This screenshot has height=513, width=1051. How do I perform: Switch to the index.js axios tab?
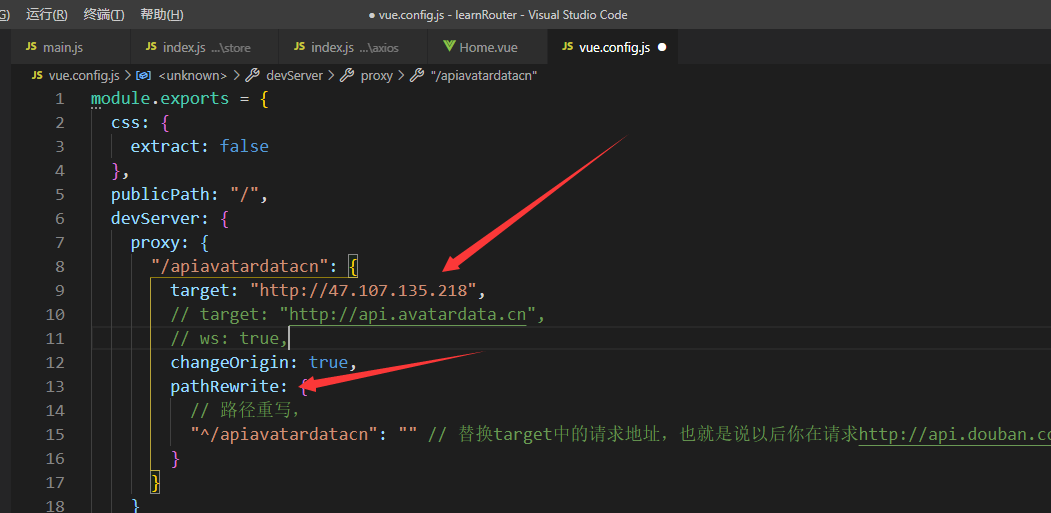[353, 47]
